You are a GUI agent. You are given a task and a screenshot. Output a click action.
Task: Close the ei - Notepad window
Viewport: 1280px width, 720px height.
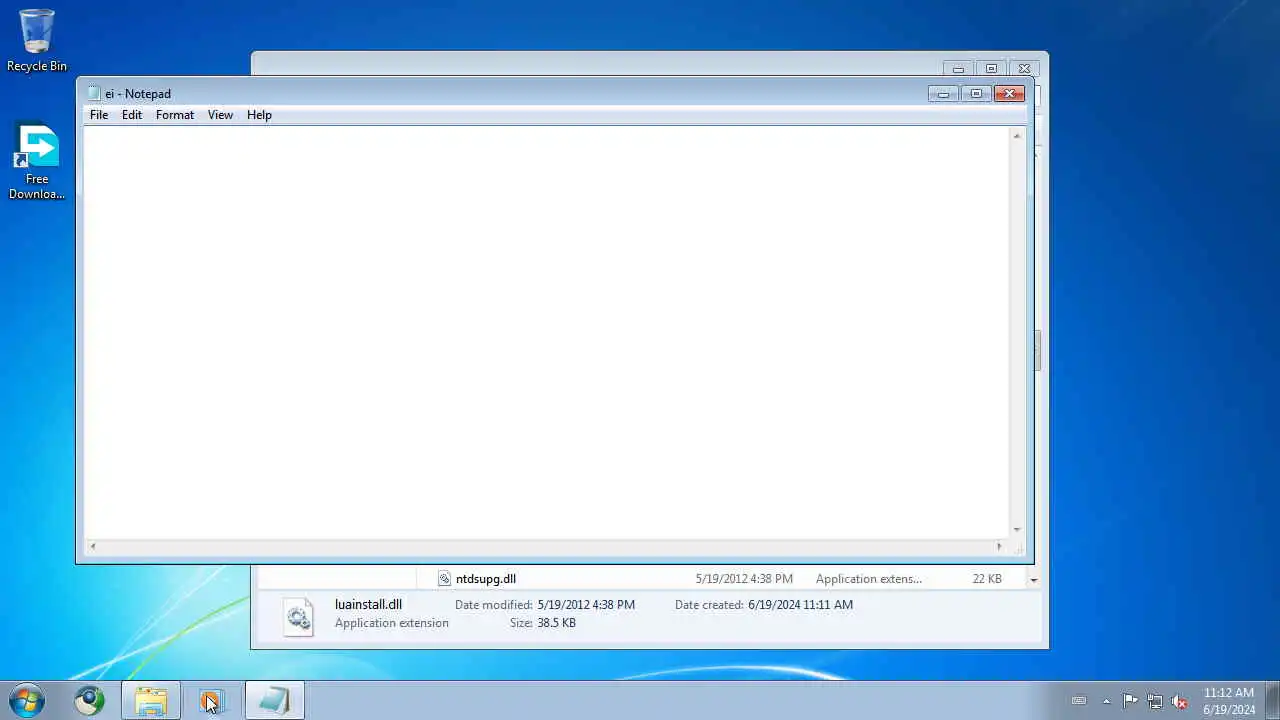1009,94
